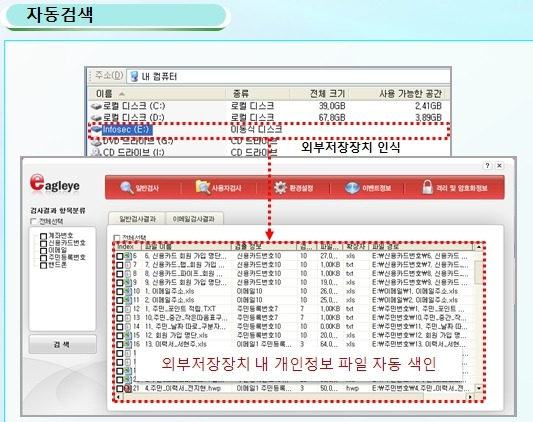Check the row with index 13
The height and width of the screenshot is (422, 533).
[x=120, y=318]
